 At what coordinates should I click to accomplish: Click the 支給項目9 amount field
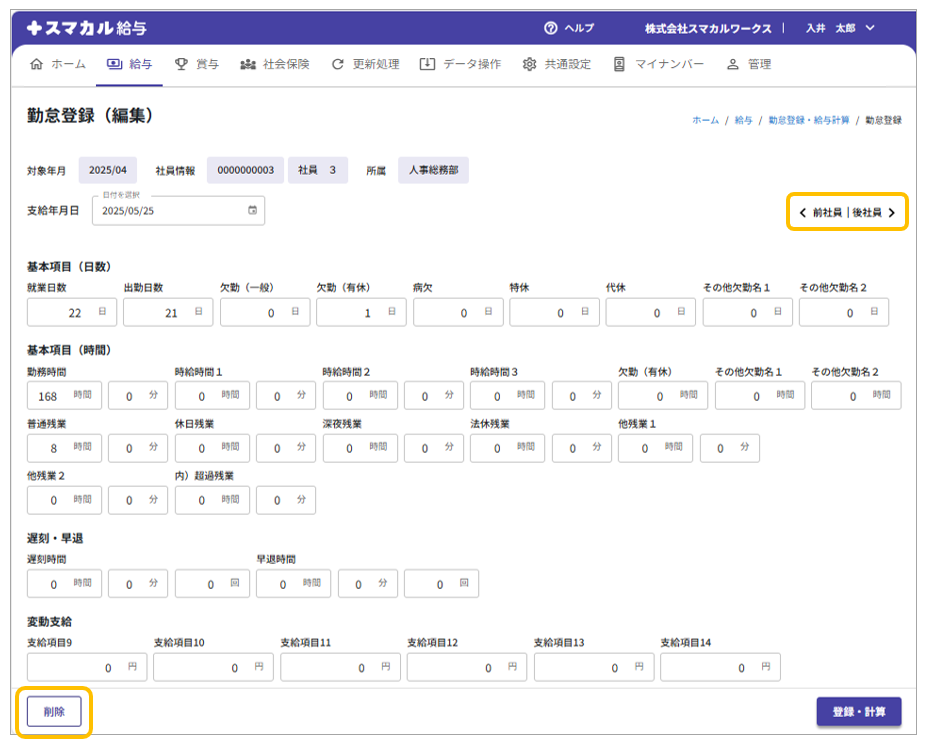click(87, 668)
